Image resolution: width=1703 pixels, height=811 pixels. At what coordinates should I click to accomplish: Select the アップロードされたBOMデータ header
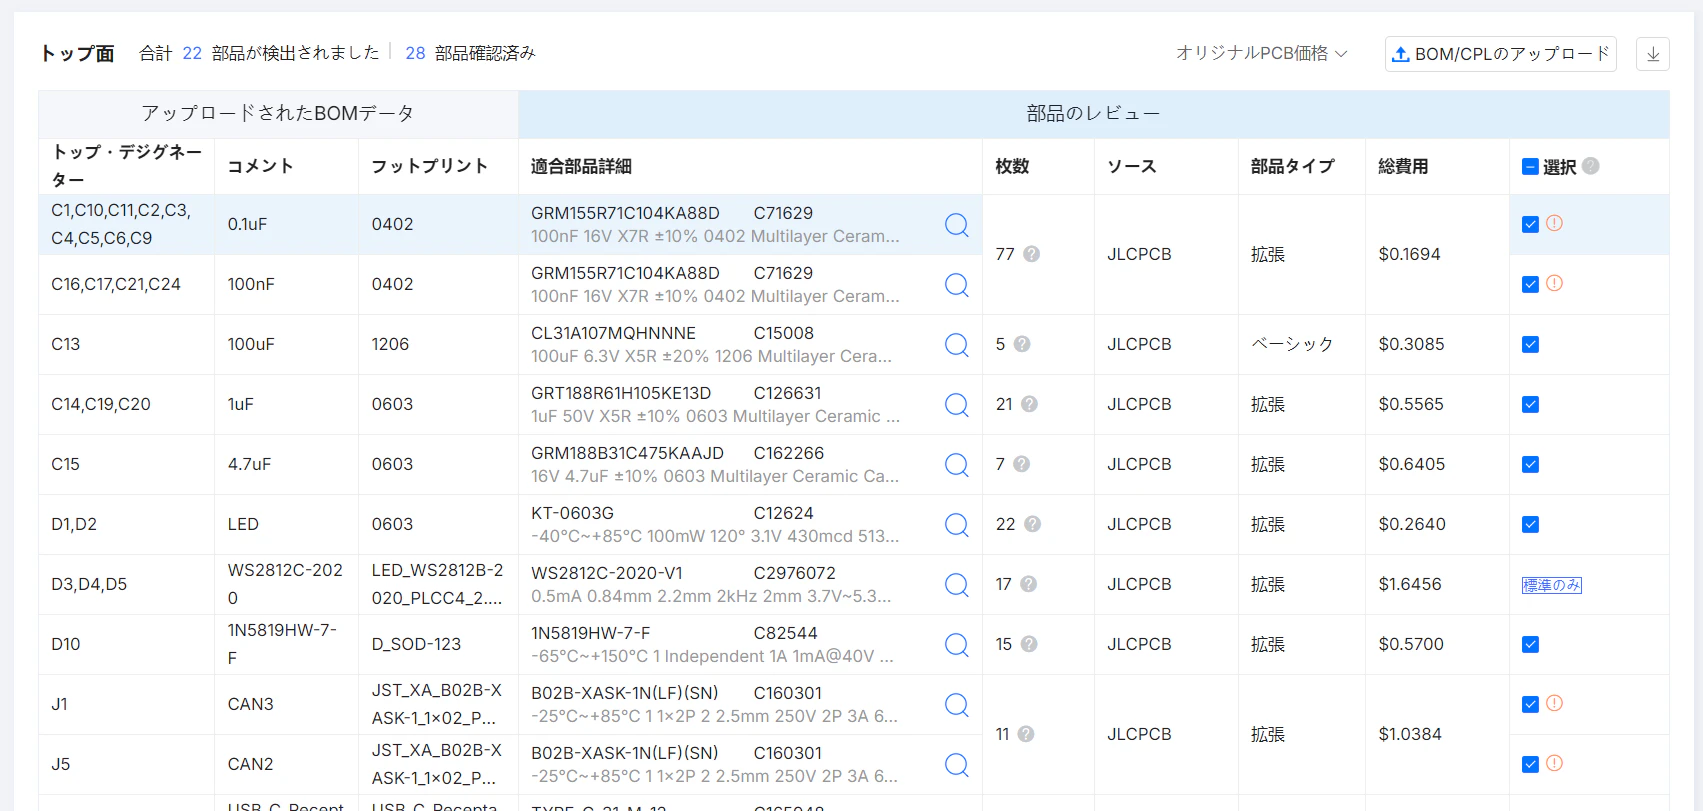coord(278,114)
